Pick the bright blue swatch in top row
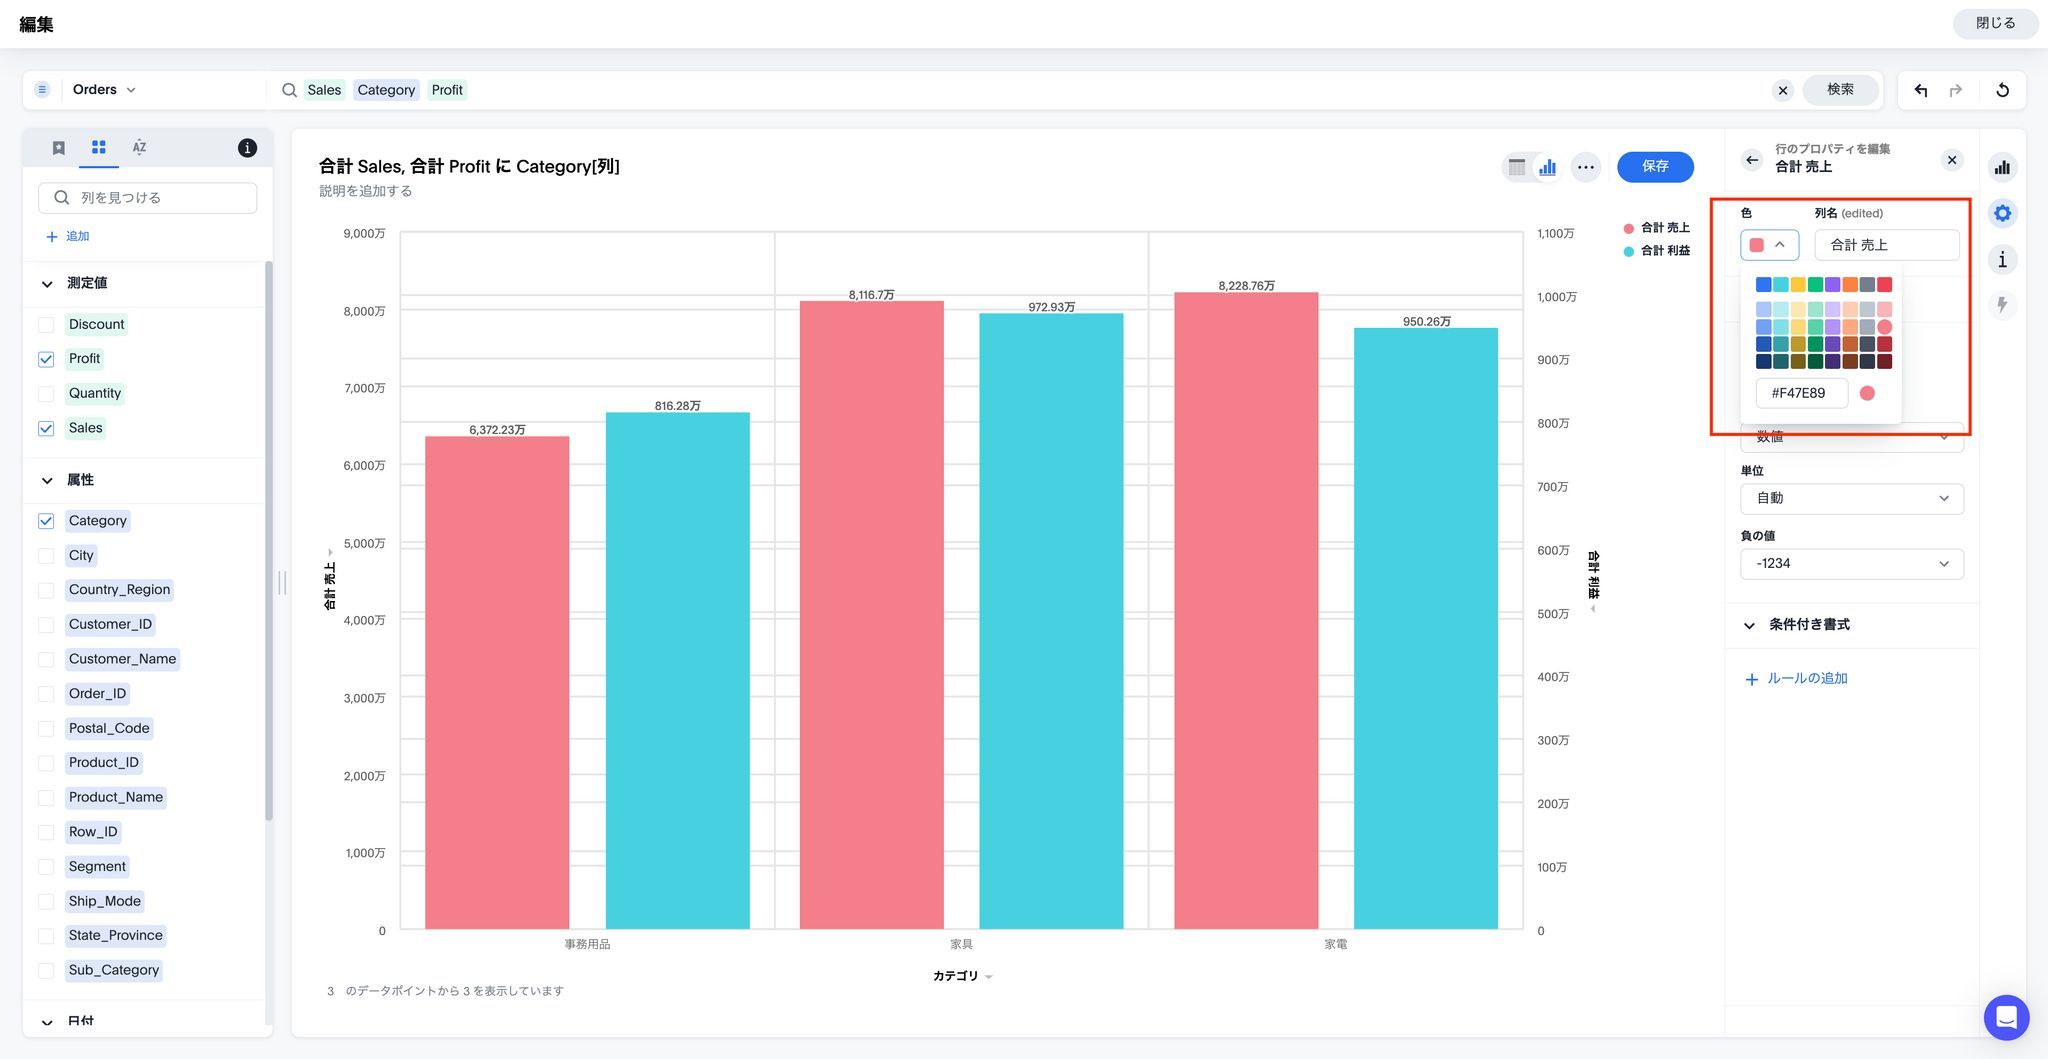 1763,285
